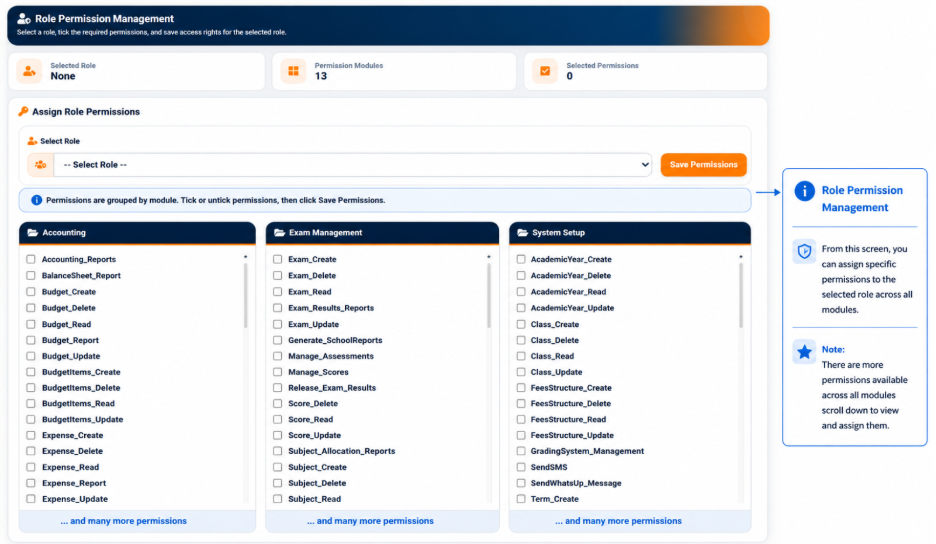This screenshot has height=544, width=936.
Task: Check the SendSMS permission
Action: (521, 467)
